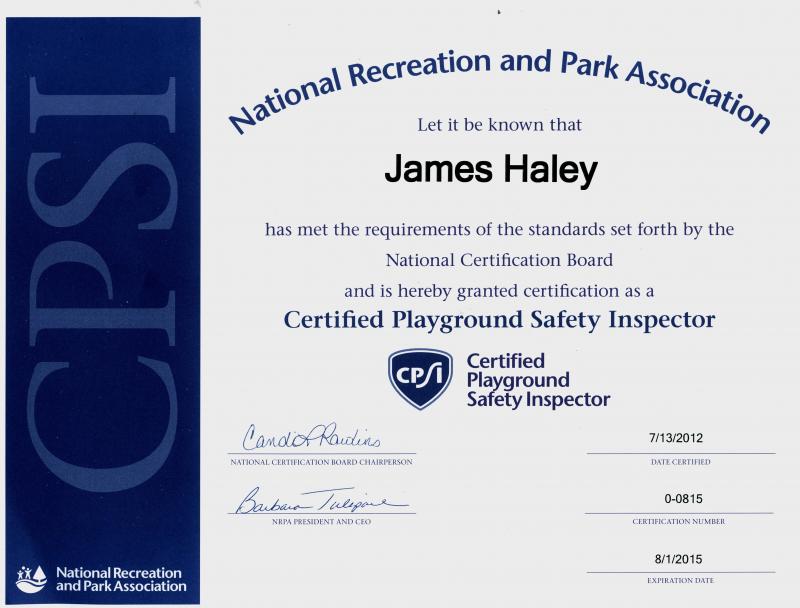Click the National Recreation and Park Association footer text

click(121, 579)
